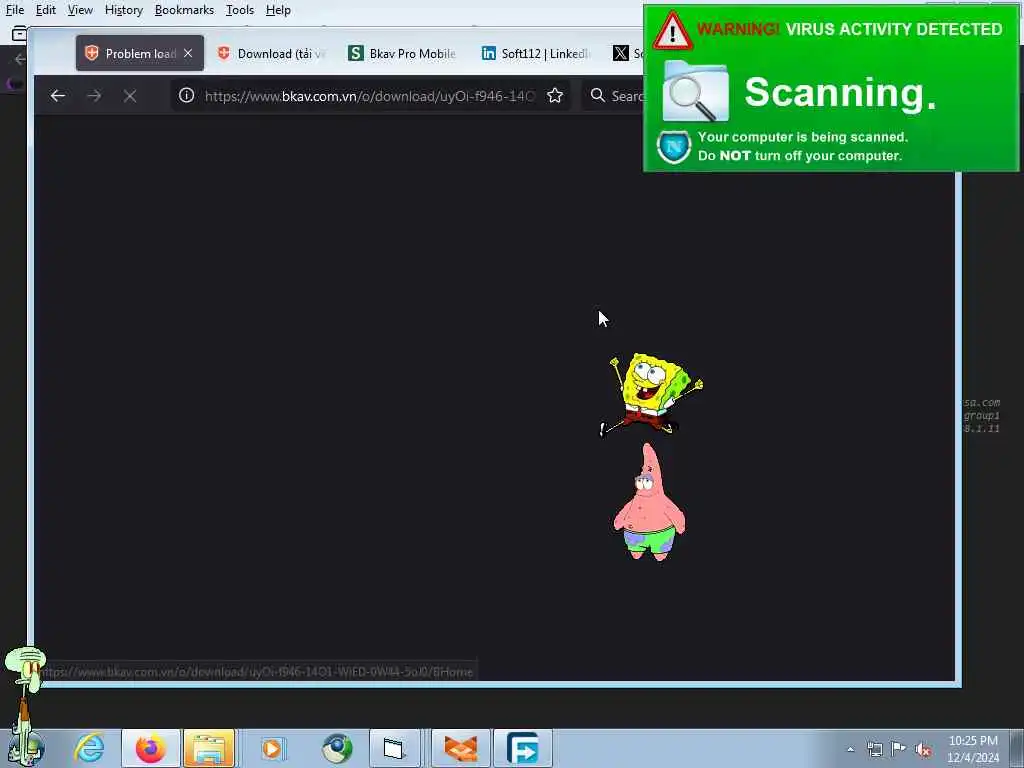Screen dimensions: 1024x768
Task: Click the VIRUS ACTIVITY DETECTED heading
Action: (893, 29)
